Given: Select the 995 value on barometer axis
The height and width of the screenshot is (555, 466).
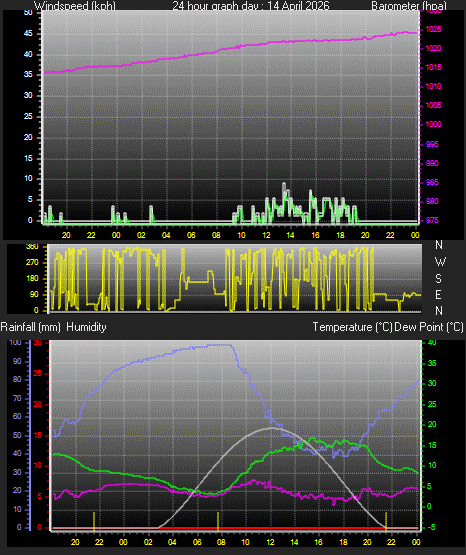Looking at the screenshot, I should tap(432, 144).
